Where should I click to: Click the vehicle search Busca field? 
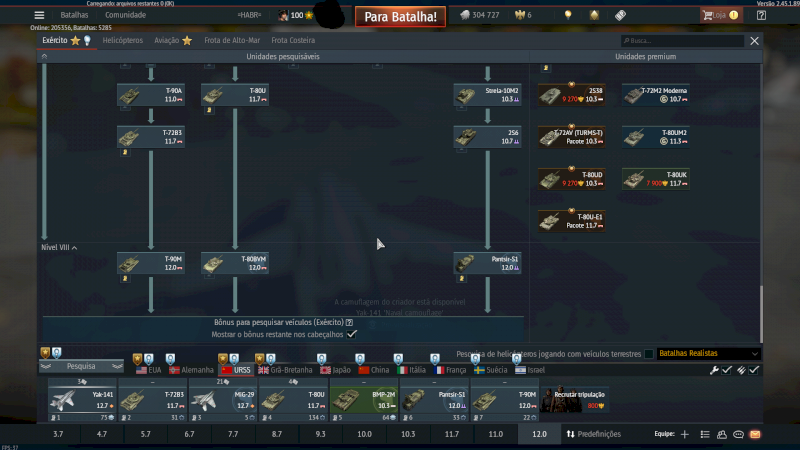point(685,41)
